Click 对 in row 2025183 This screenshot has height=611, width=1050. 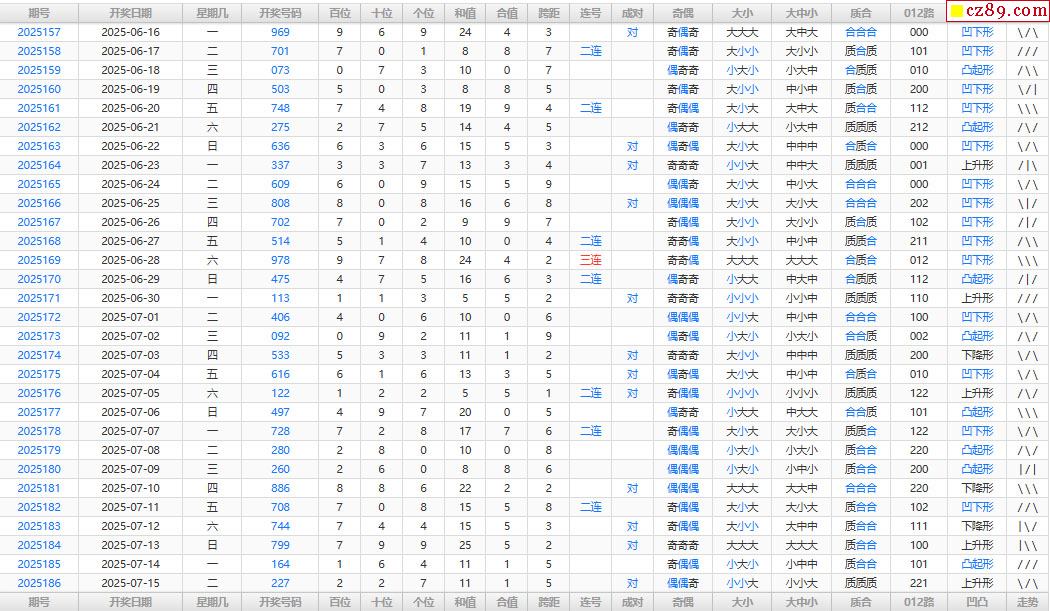632,526
